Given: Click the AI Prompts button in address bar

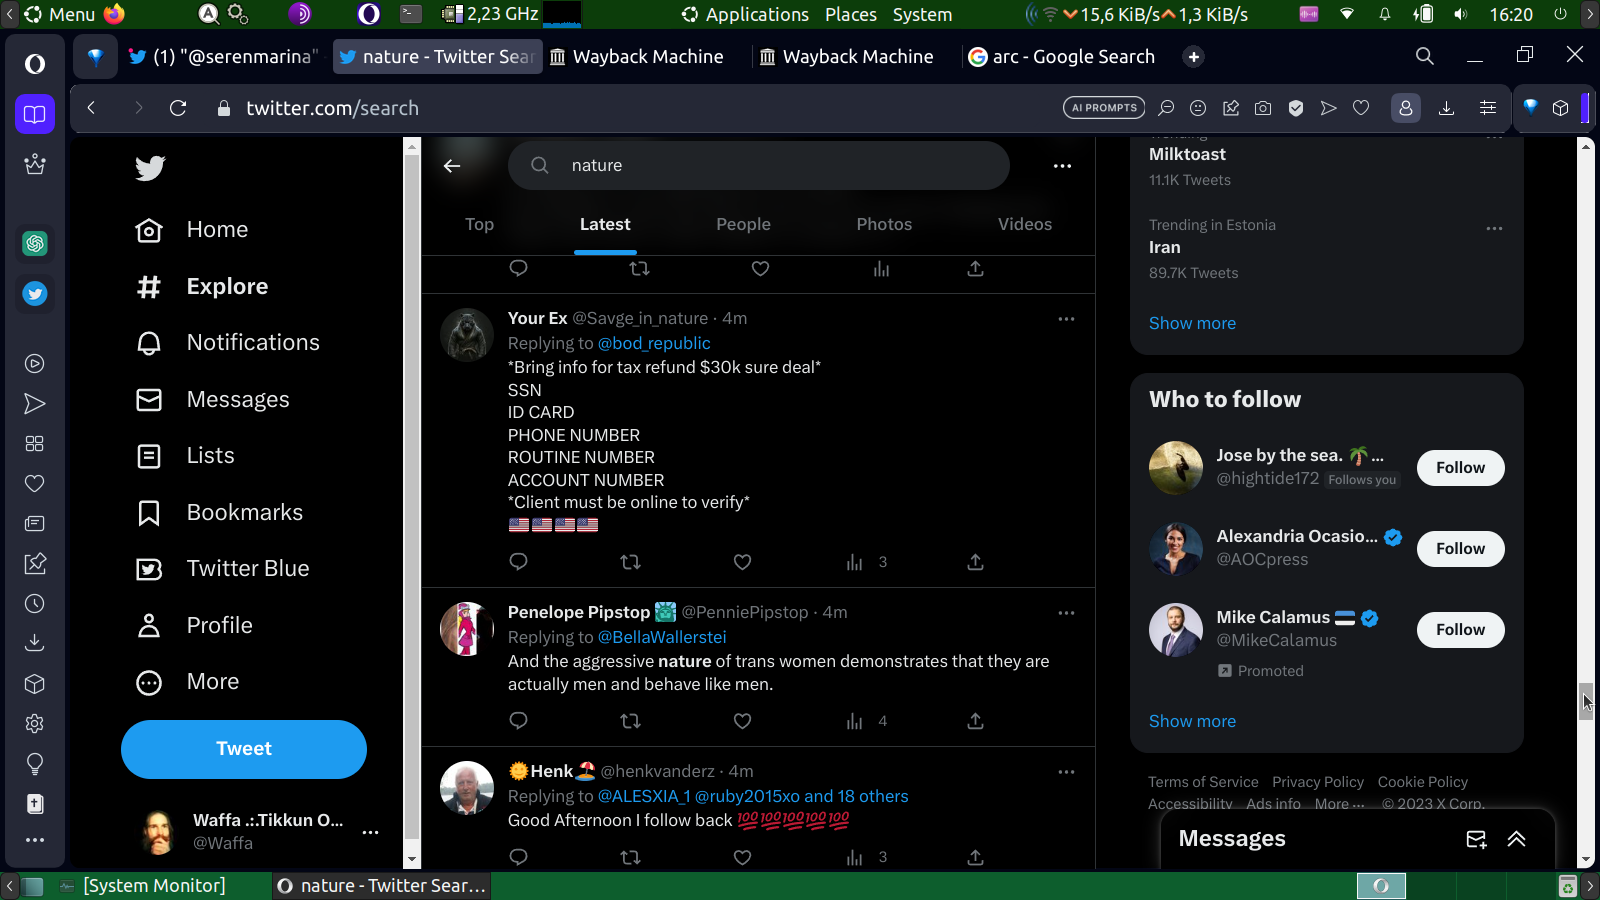Looking at the screenshot, I should 1104,108.
